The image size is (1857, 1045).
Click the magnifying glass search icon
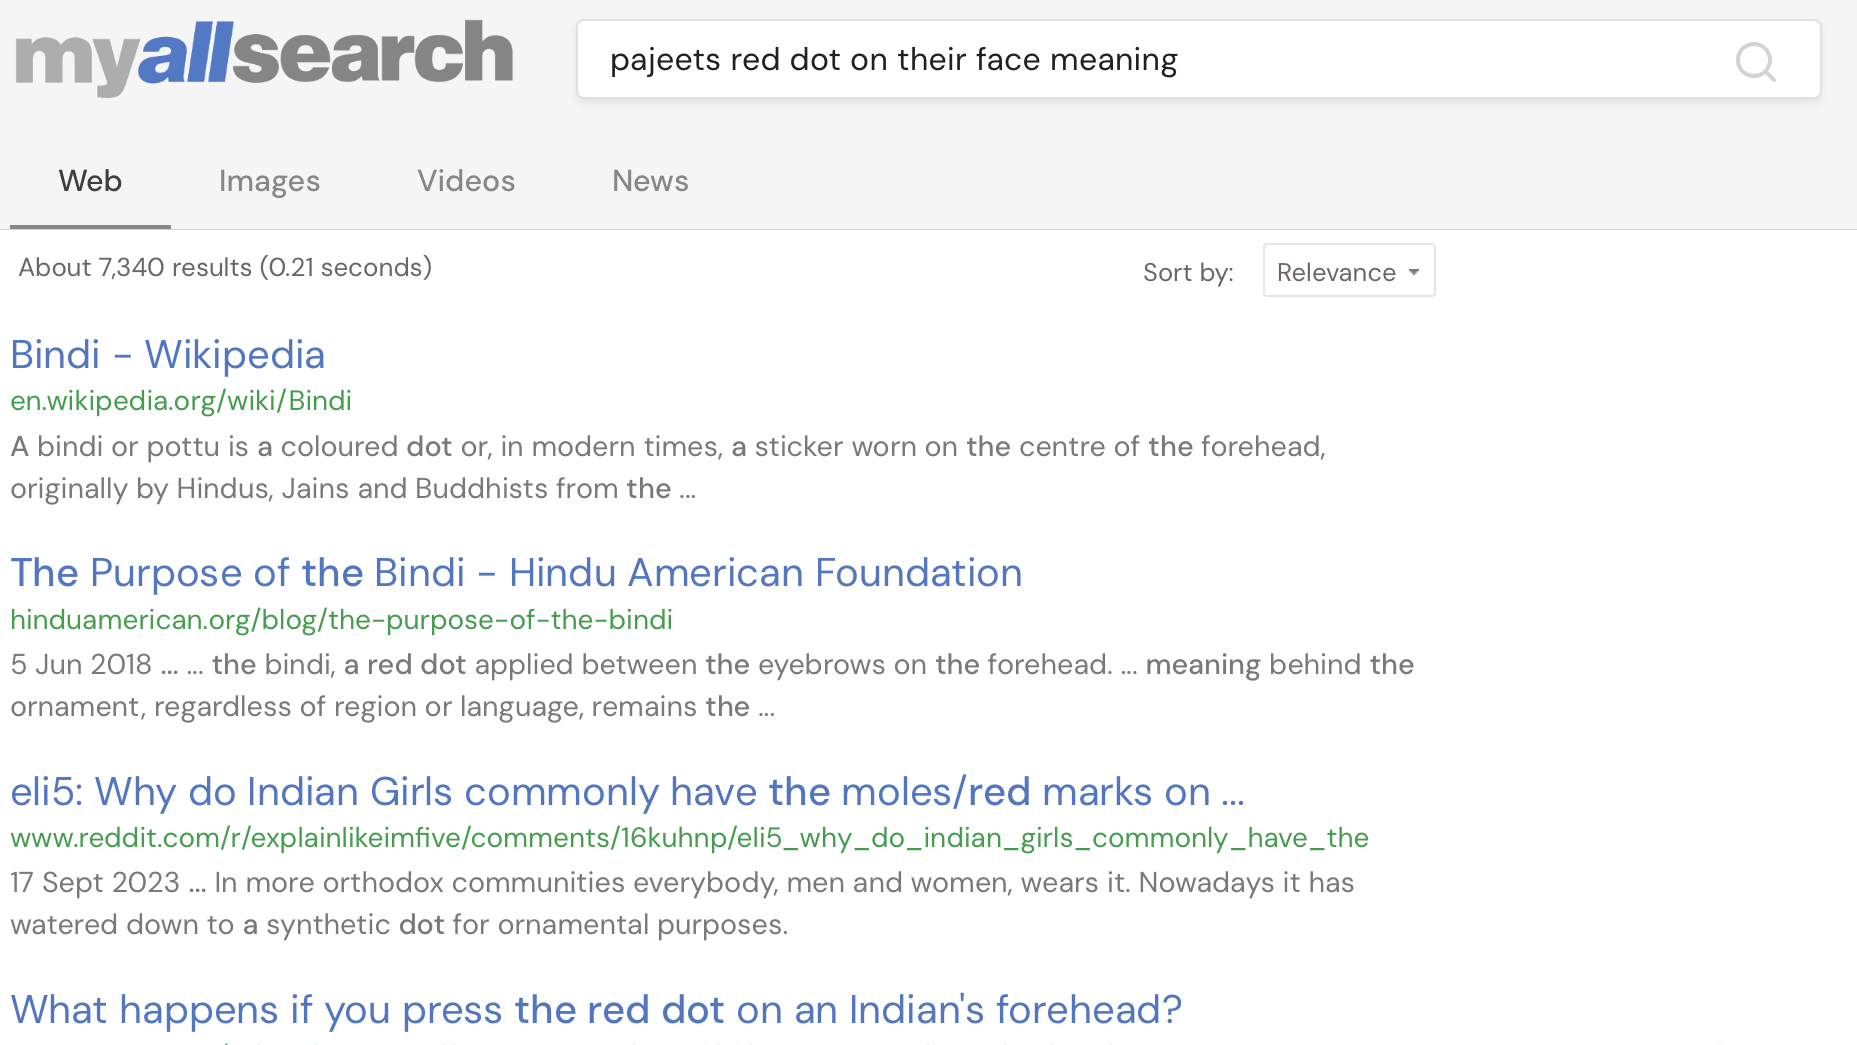tap(1755, 61)
